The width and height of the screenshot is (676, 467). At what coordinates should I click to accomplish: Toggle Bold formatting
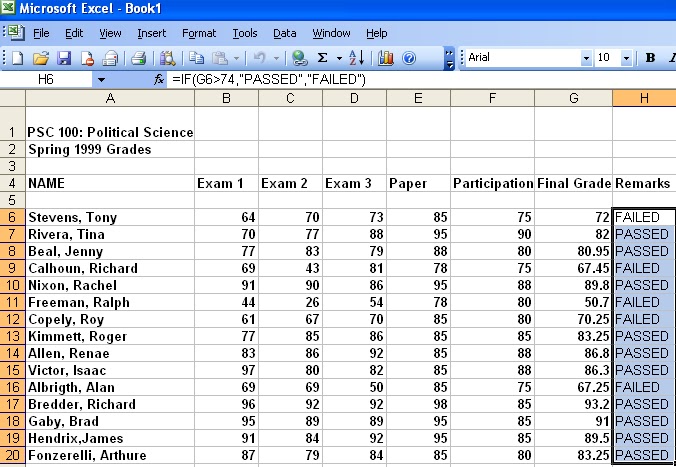650,58
